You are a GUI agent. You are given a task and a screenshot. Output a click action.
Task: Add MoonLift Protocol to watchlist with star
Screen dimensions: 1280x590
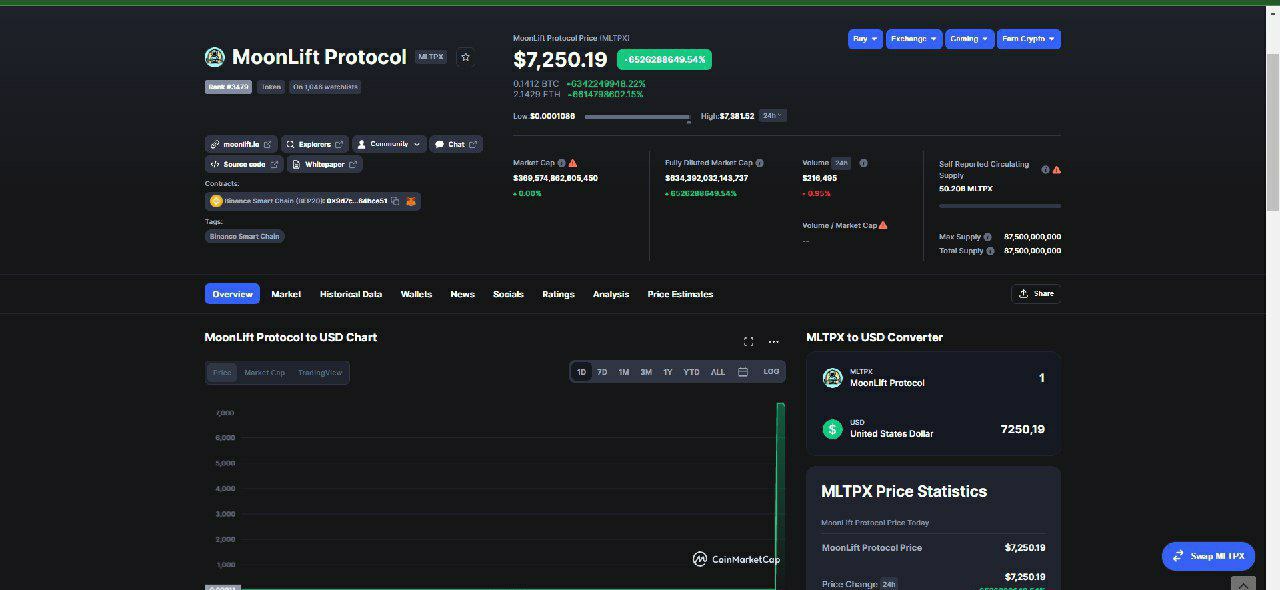point(465,57)
